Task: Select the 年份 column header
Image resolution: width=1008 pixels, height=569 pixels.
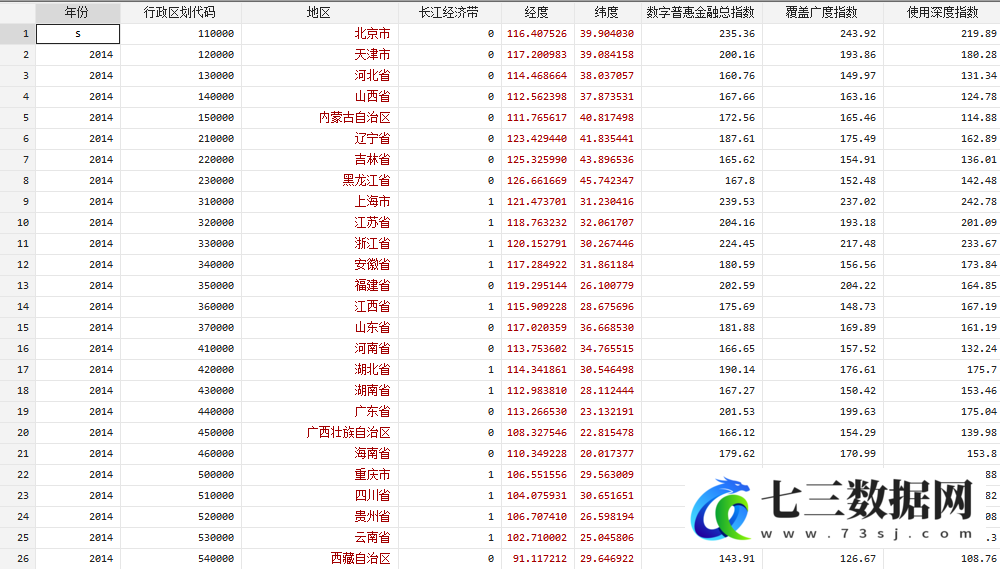Action: point(77,12)
